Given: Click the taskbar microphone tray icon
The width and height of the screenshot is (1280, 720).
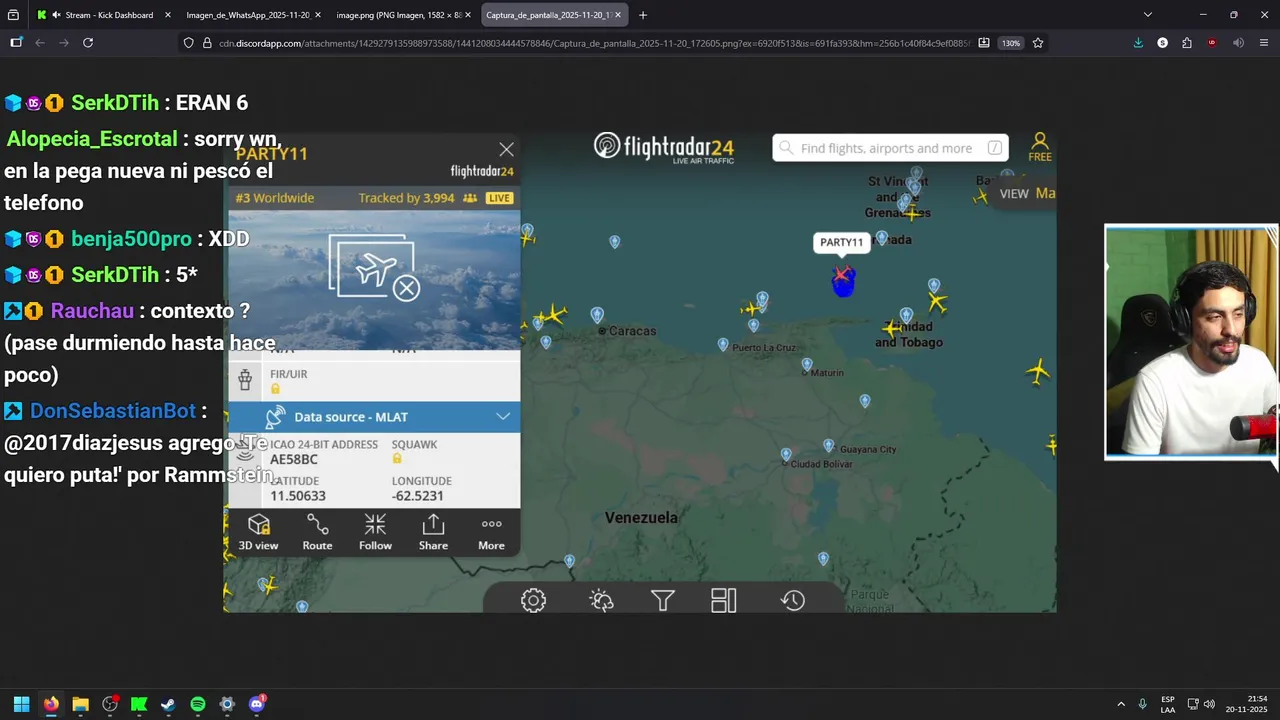Looking at the screenshot, I should [1142, 704].
